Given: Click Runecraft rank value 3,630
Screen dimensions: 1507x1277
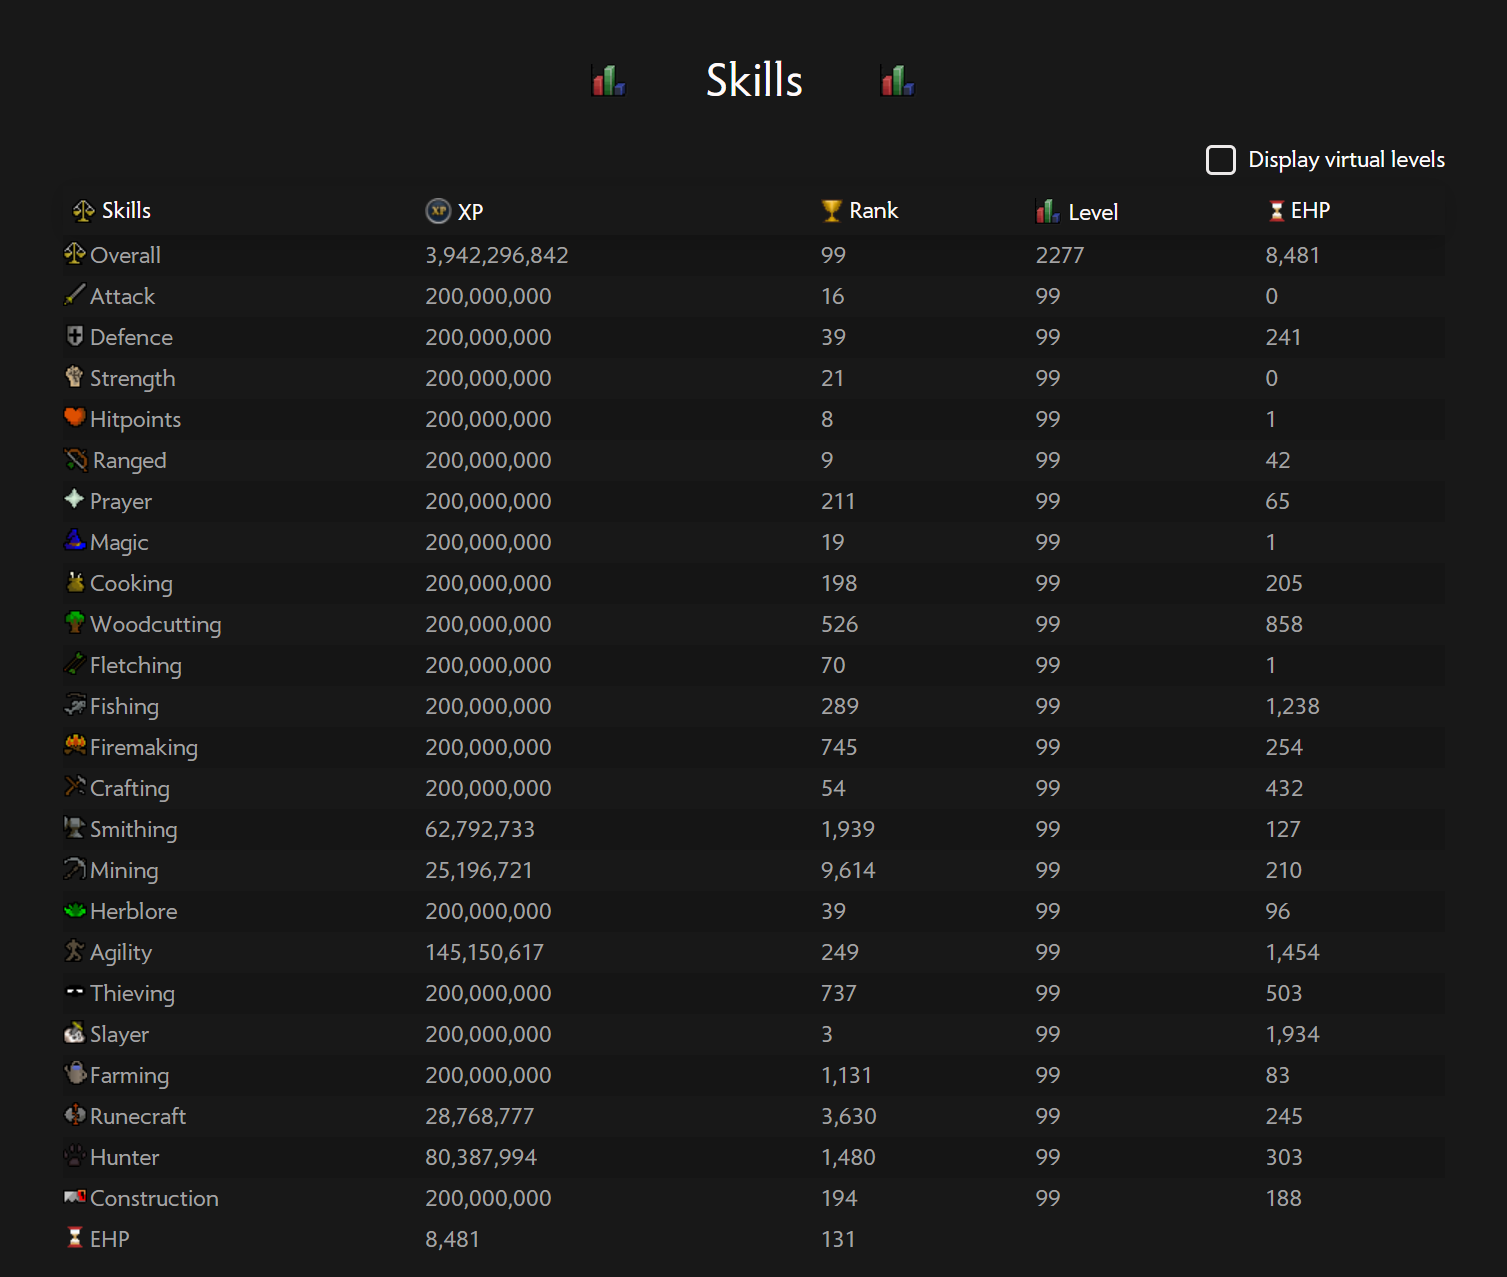Looking at the screenshot, I should (849, 1116).
